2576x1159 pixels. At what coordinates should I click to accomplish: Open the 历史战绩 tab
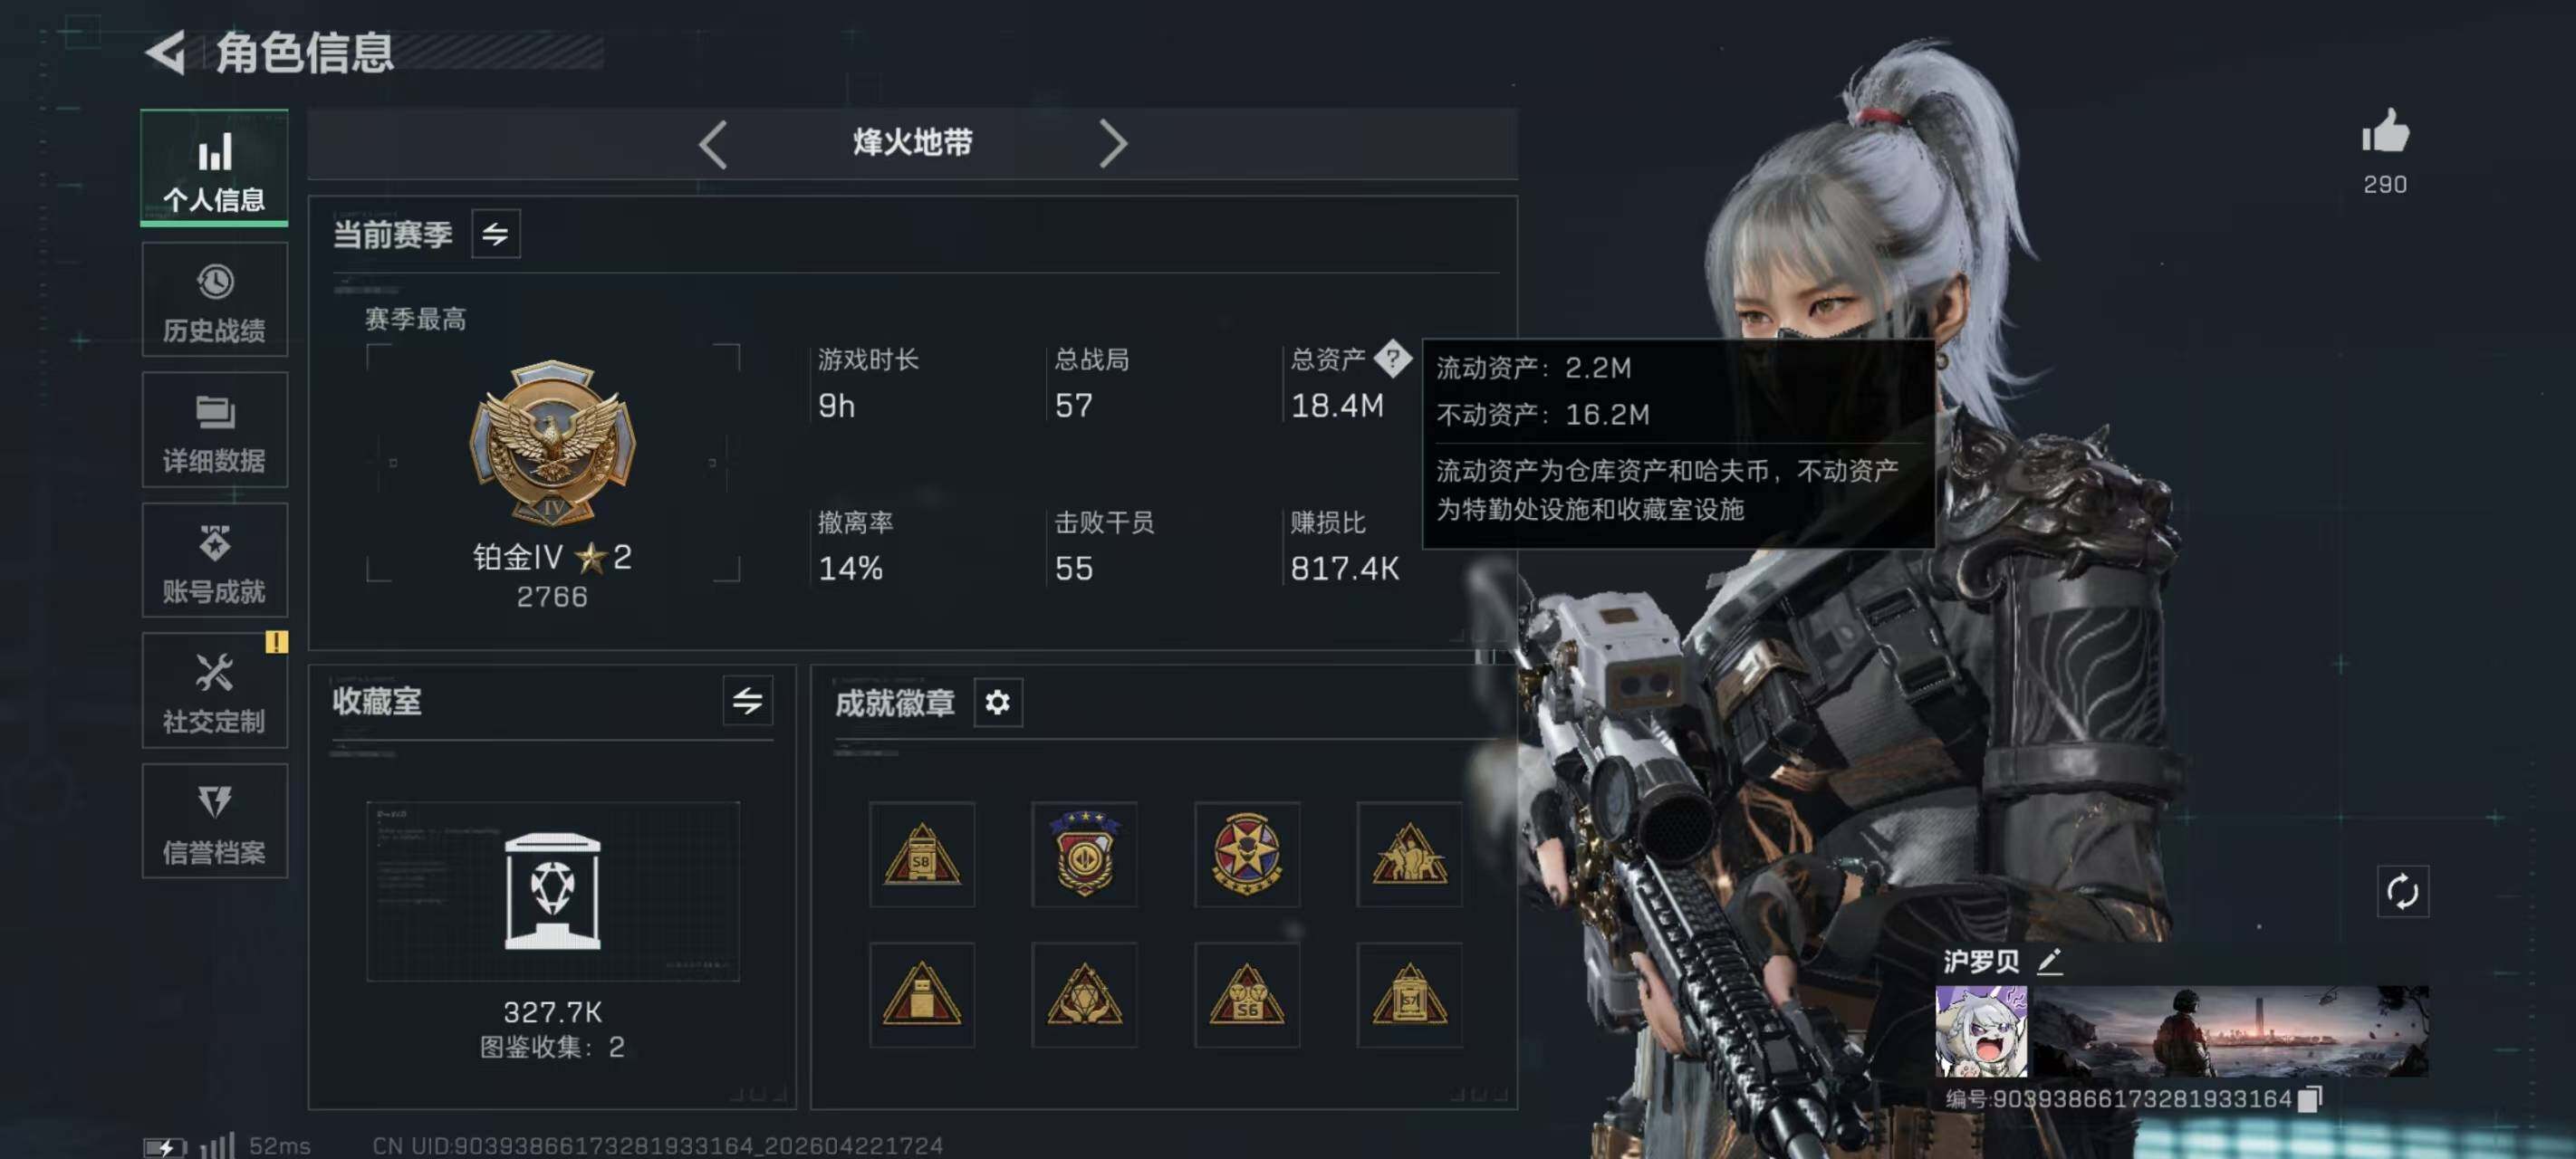pos(215,300)
